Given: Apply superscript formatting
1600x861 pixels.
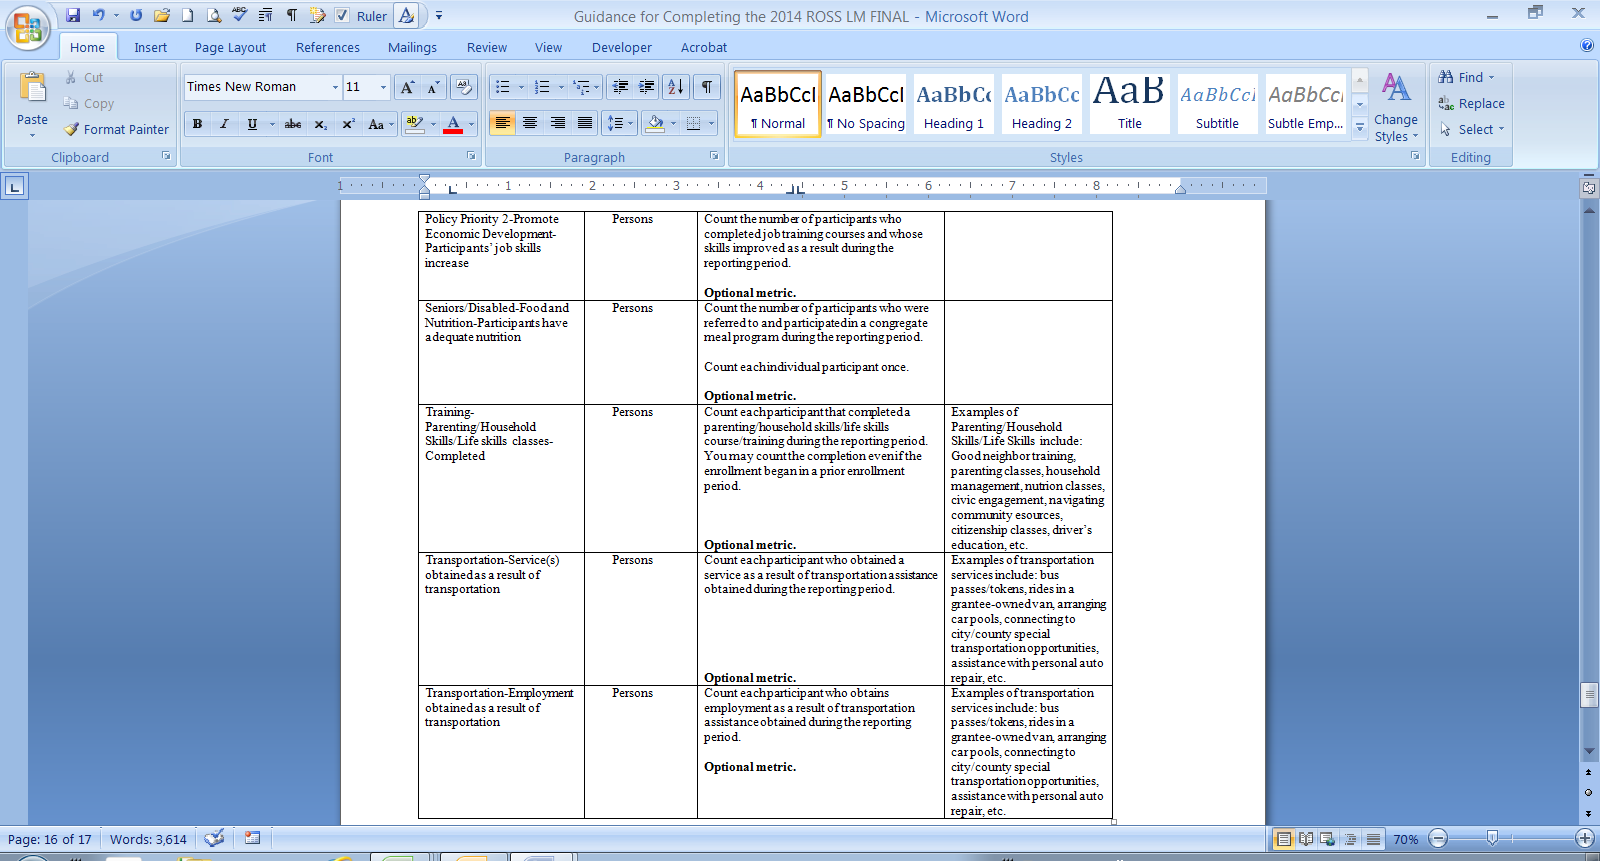Looking at the screenshot, I should click(348, 124).
